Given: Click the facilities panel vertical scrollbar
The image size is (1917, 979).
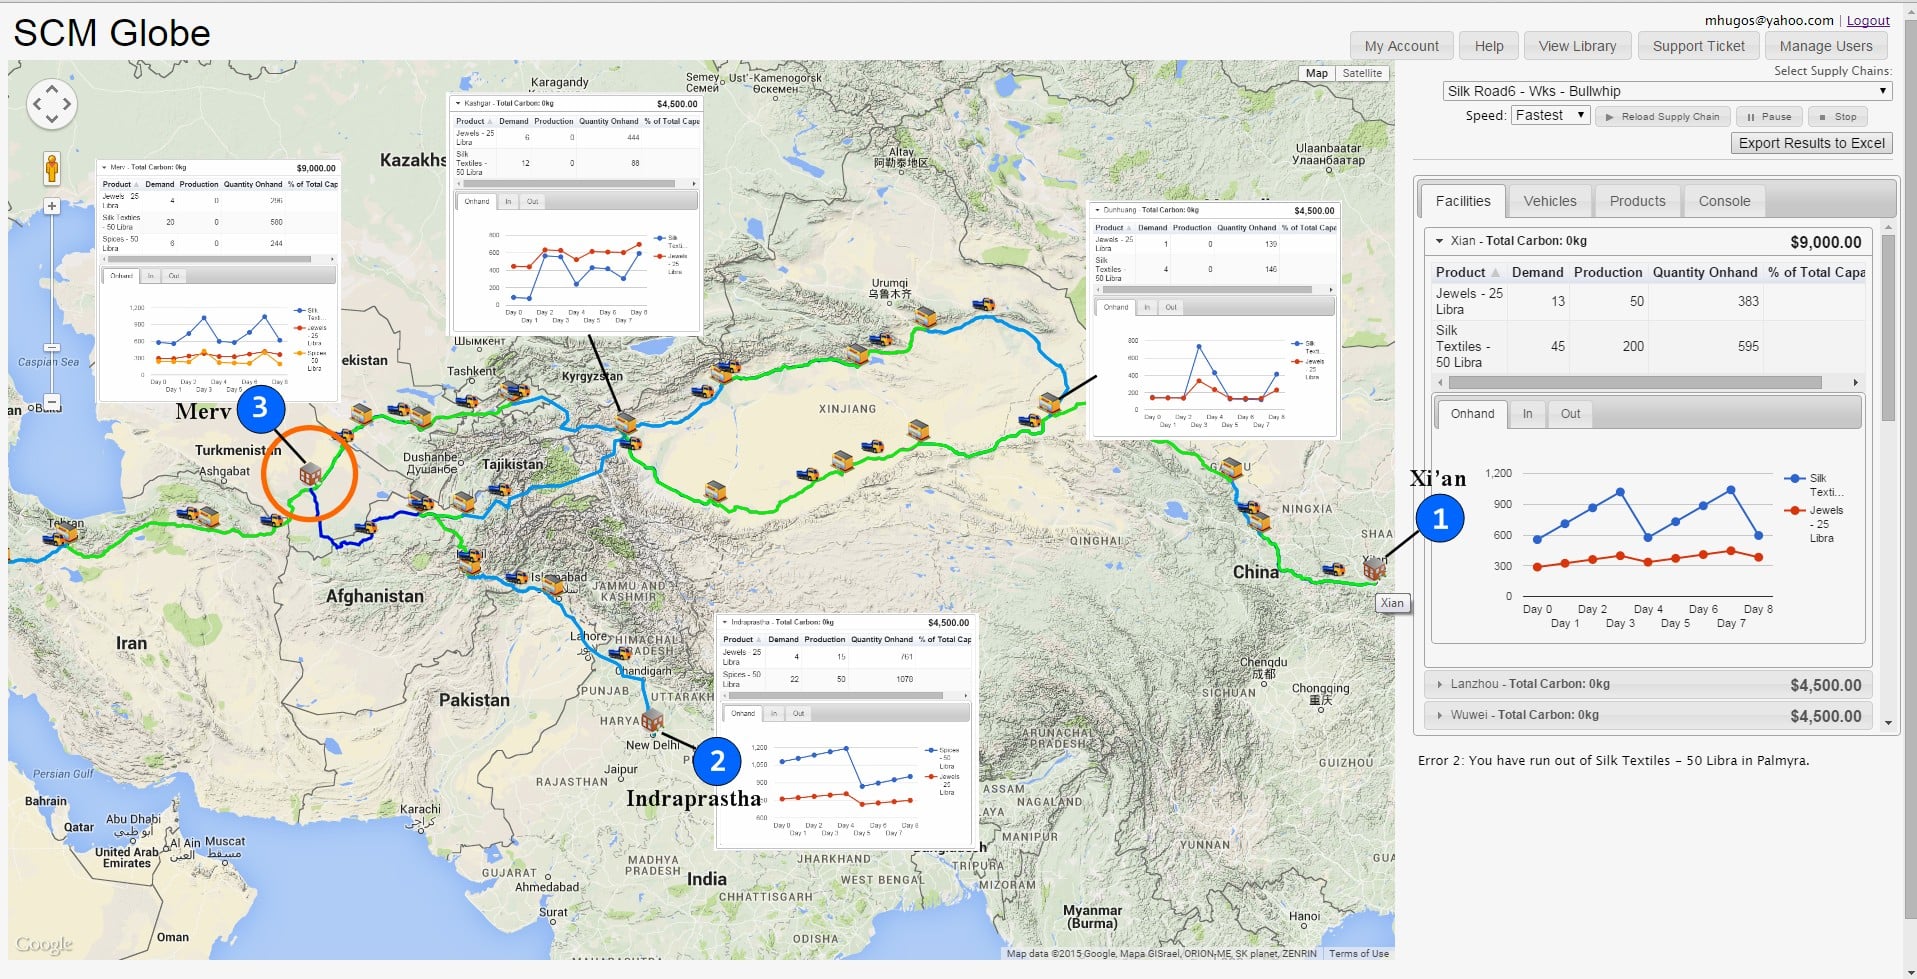Looking at the screenshot, I should [x=1888, y=328].
